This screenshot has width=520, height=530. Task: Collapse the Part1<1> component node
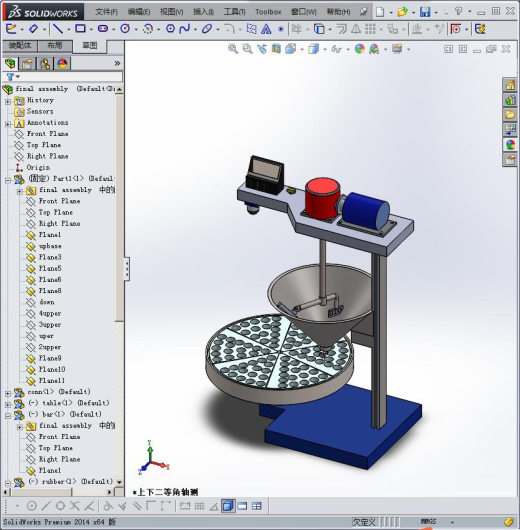point(8,180)
